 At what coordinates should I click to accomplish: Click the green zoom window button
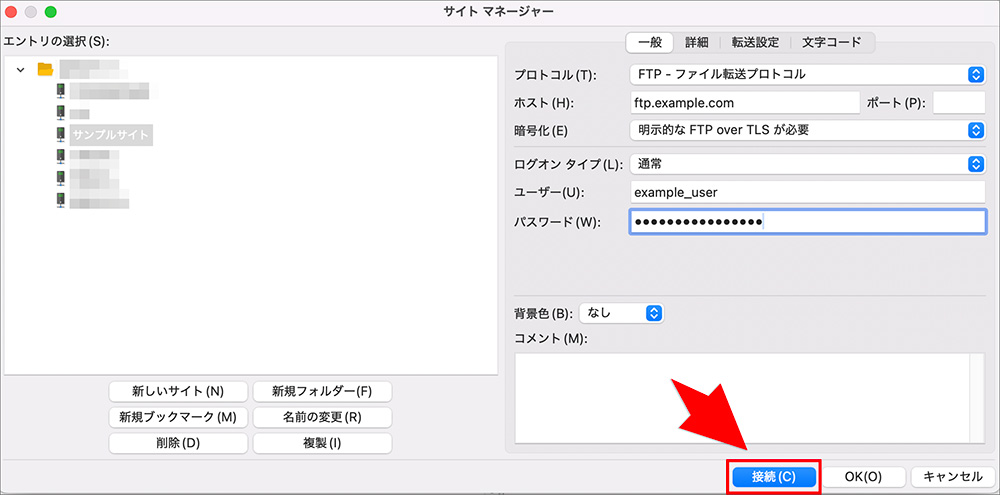coord(50,11)
